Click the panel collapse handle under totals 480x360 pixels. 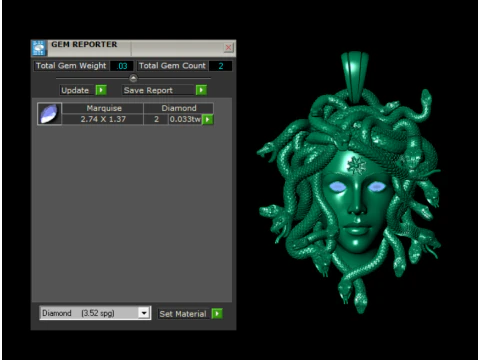pos(133,78)
